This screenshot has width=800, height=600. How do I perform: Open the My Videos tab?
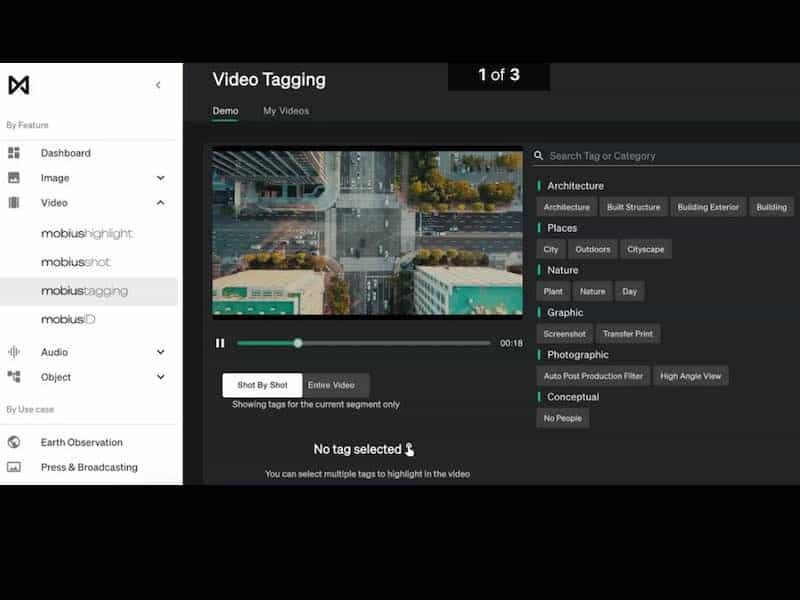pos(286,111)
